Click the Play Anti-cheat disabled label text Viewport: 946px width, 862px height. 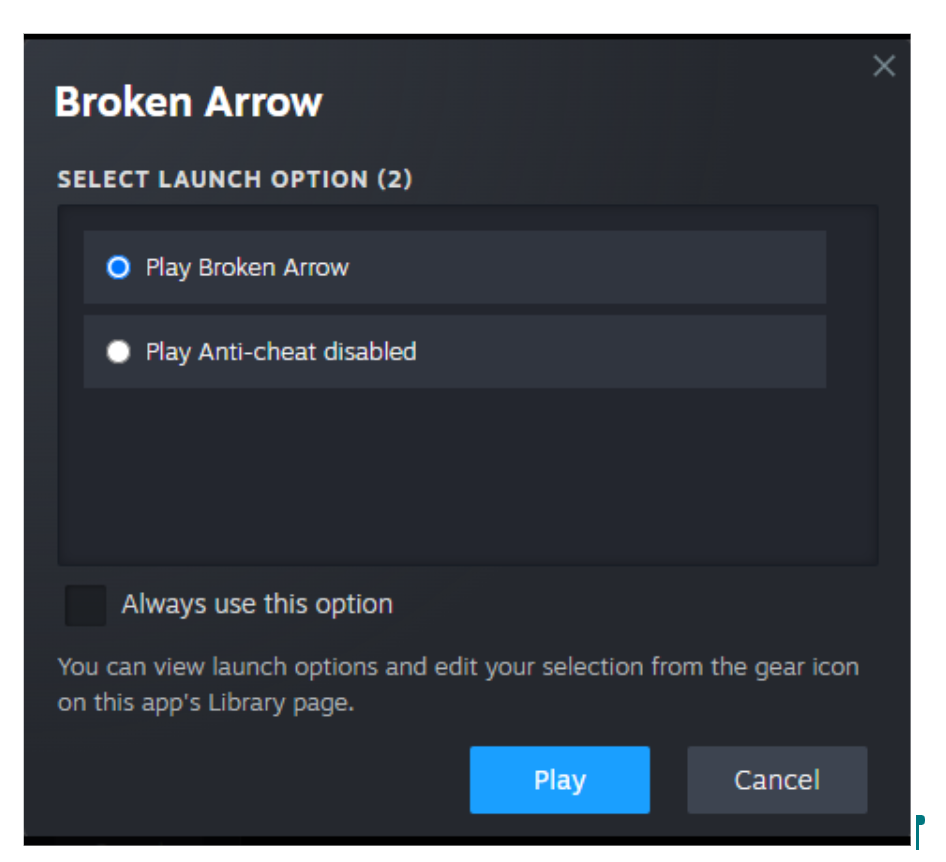281,352
